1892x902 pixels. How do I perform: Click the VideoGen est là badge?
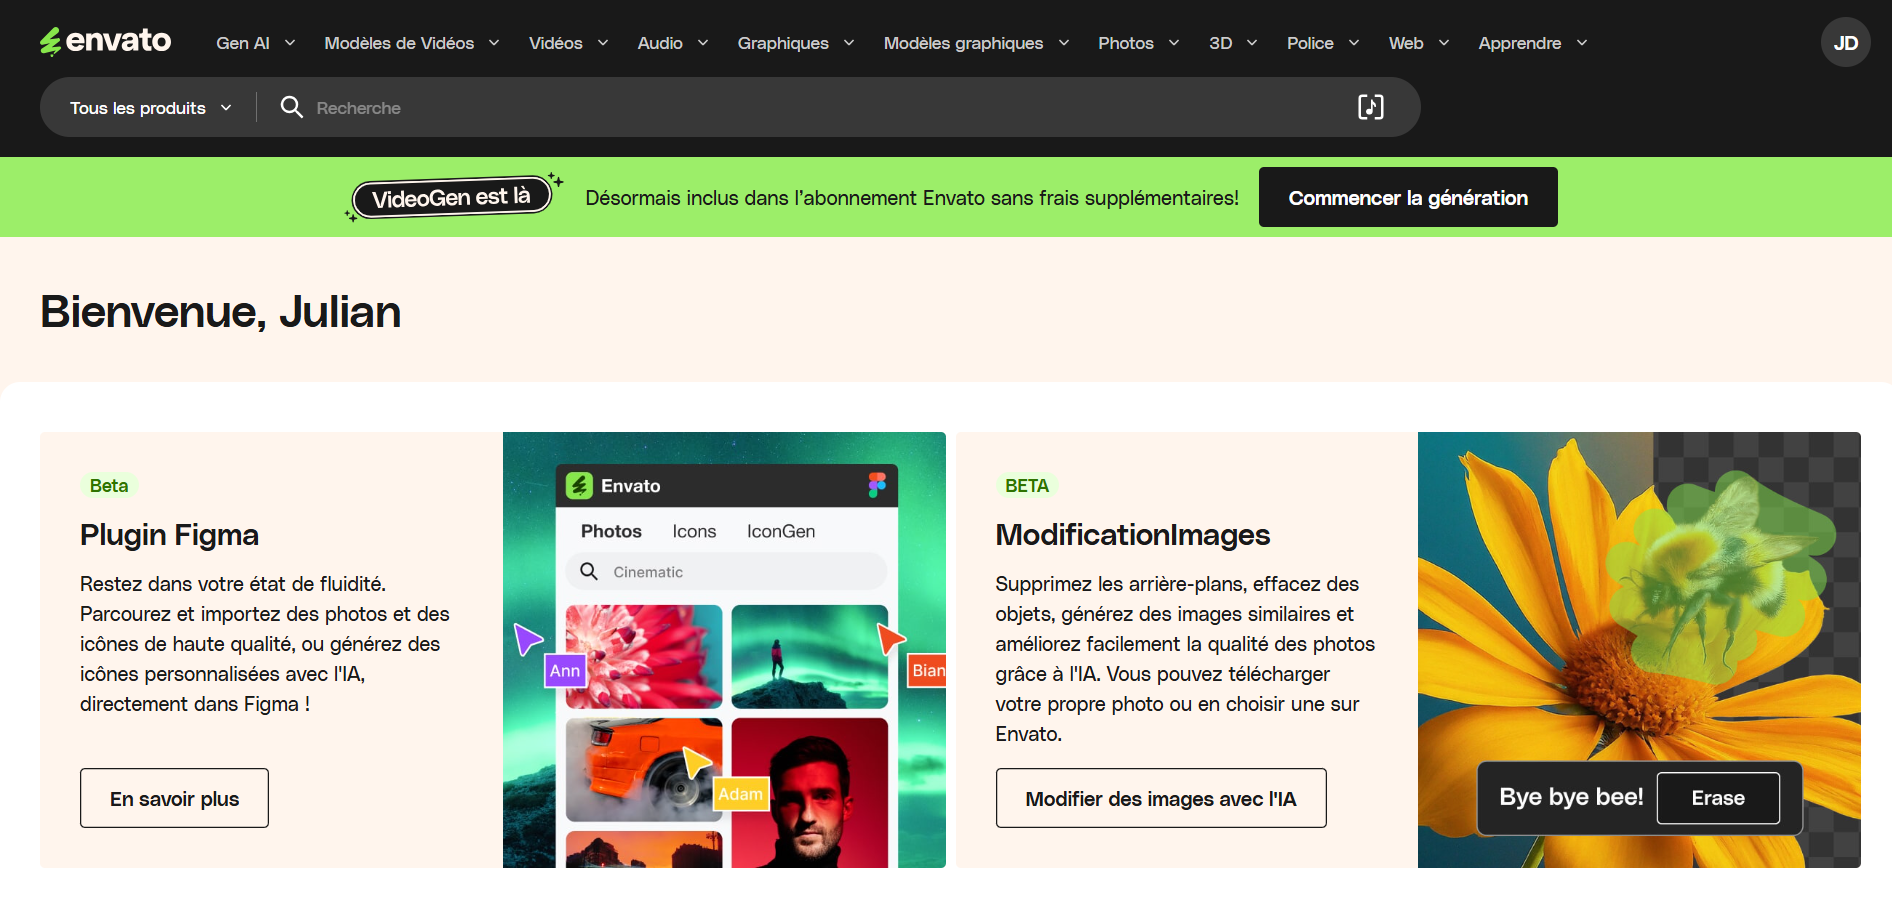(451, 197)
